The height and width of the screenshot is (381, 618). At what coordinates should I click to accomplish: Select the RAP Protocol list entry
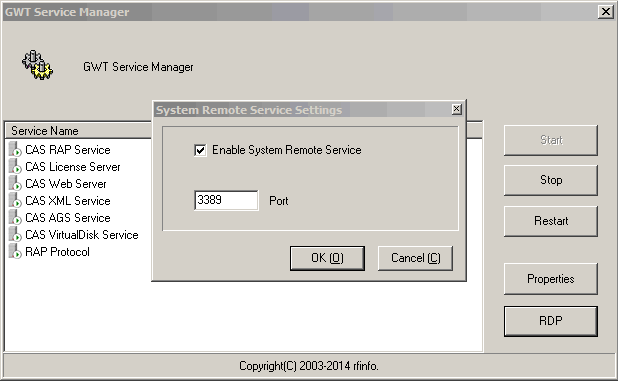[57, 251]
